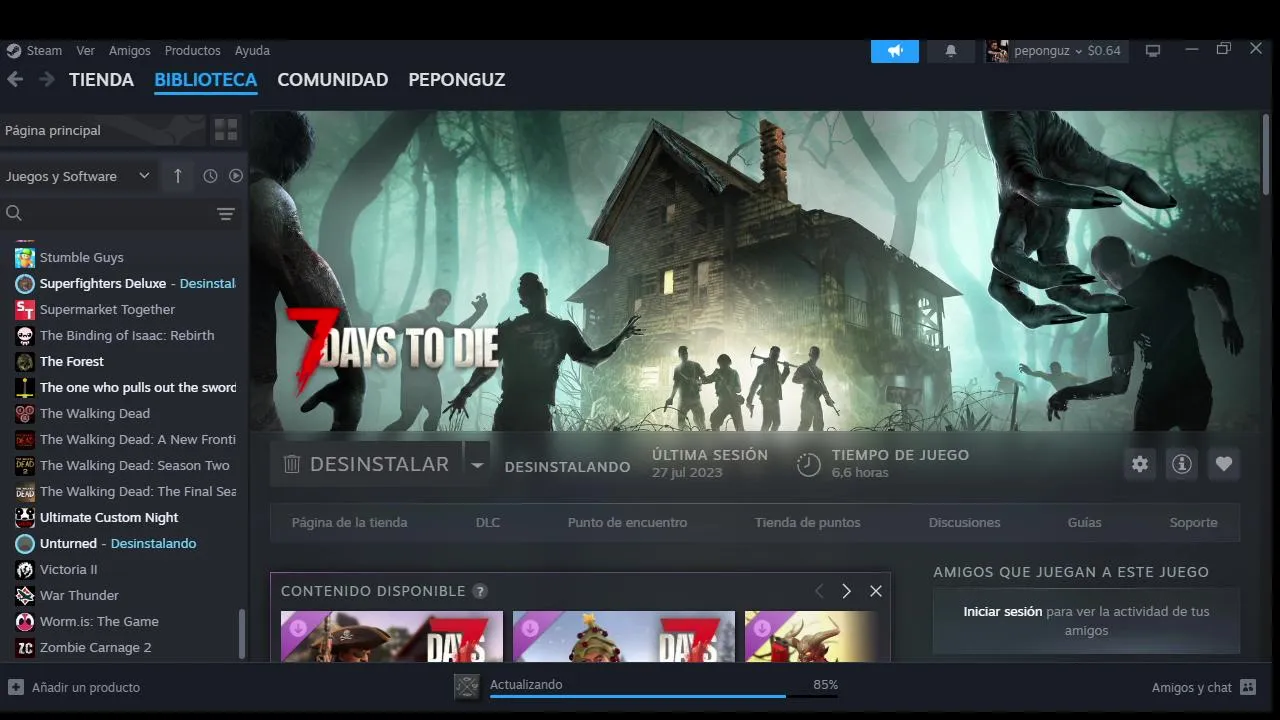
Task: Open the Christmas tree DLC thumbnail
Action: coord(624,636)
